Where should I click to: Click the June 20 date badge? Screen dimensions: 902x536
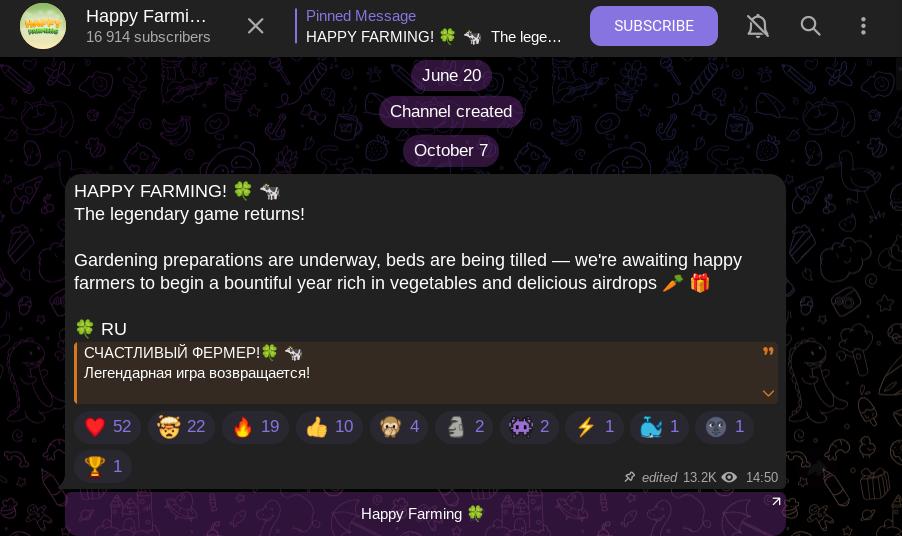(x=451, y=75)
